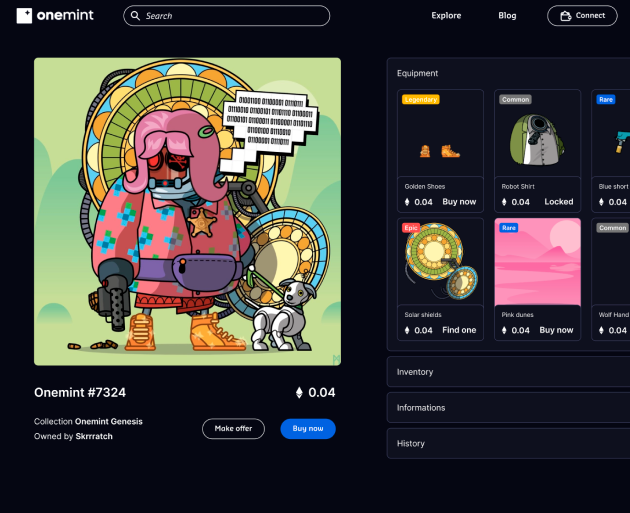Click the onemint wordmark text
The width and height of the screenshot is (630, 513).
point(65,16)
